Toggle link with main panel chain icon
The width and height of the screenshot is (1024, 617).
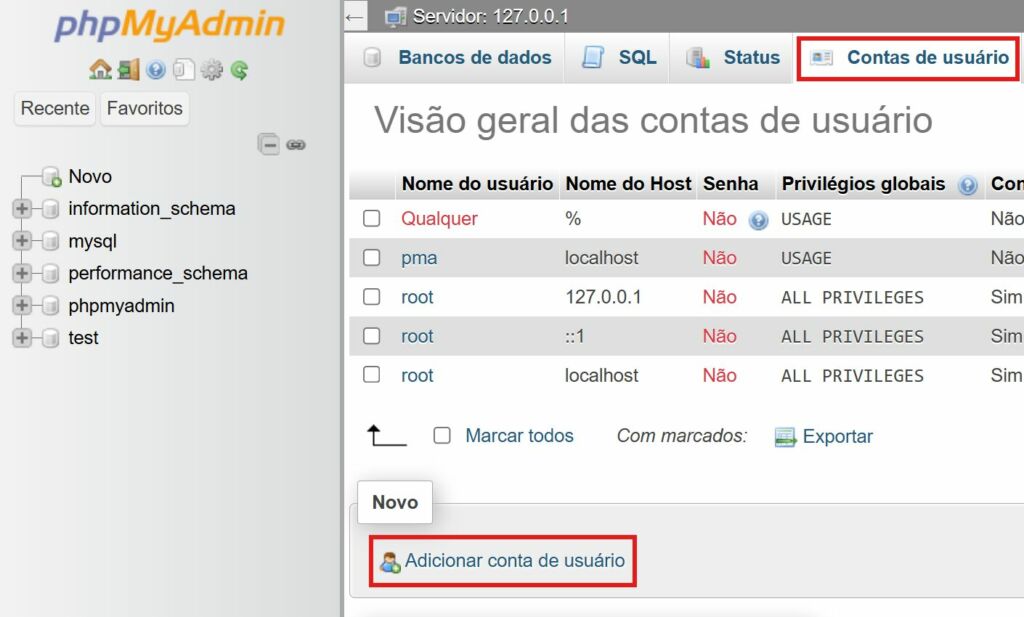[296, 145]
